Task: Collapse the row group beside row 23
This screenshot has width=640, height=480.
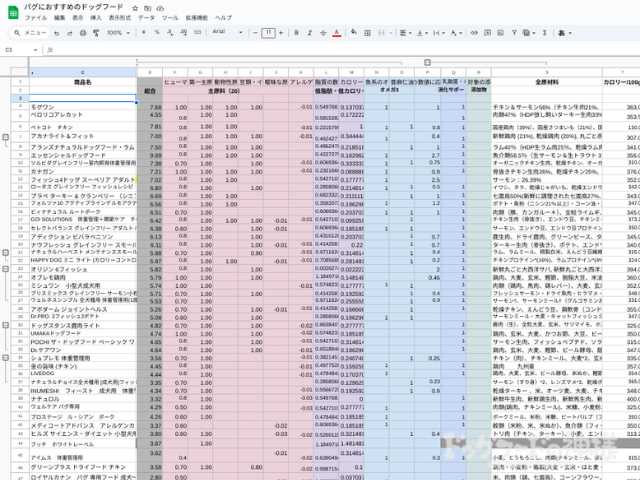Action: click(x=6, y=269)
